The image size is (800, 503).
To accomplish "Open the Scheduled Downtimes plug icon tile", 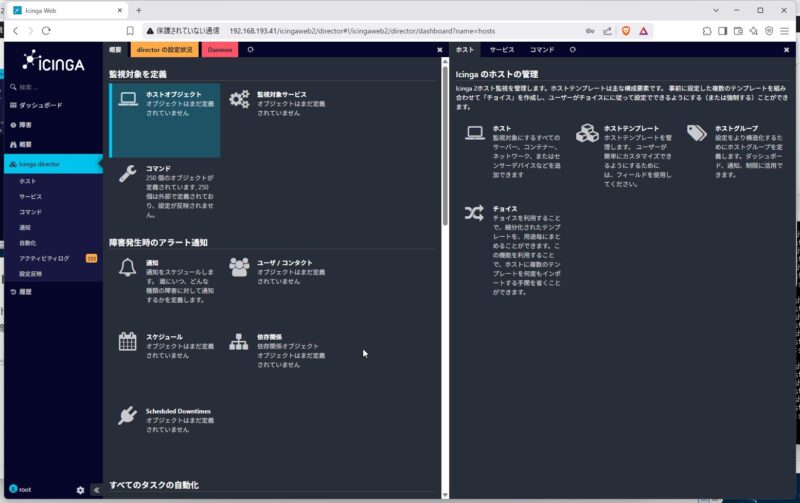I will (x=128, y=415).
